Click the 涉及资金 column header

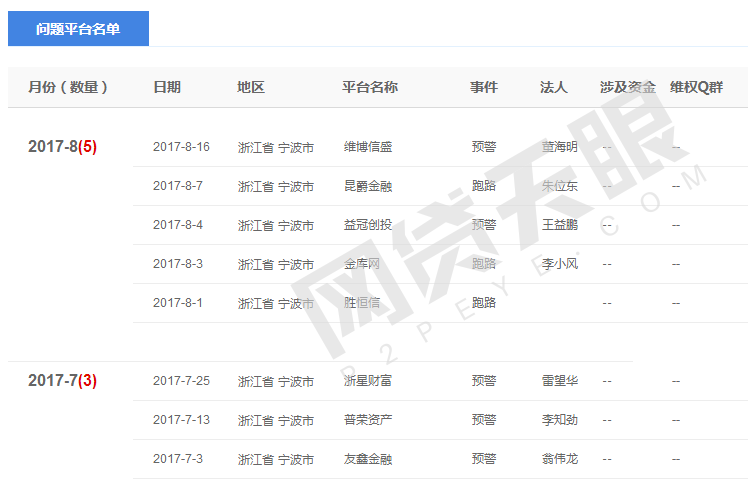[628, 87]
